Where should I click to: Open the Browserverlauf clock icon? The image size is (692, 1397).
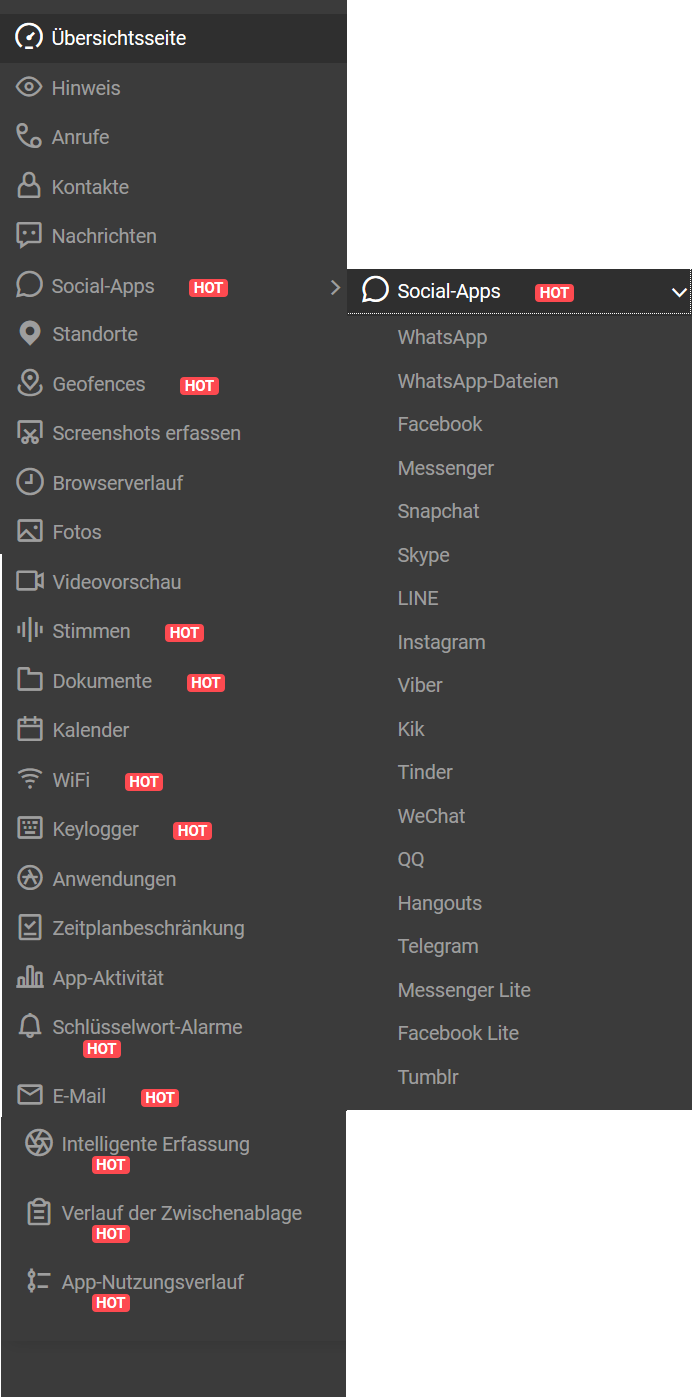pos(29,482)
